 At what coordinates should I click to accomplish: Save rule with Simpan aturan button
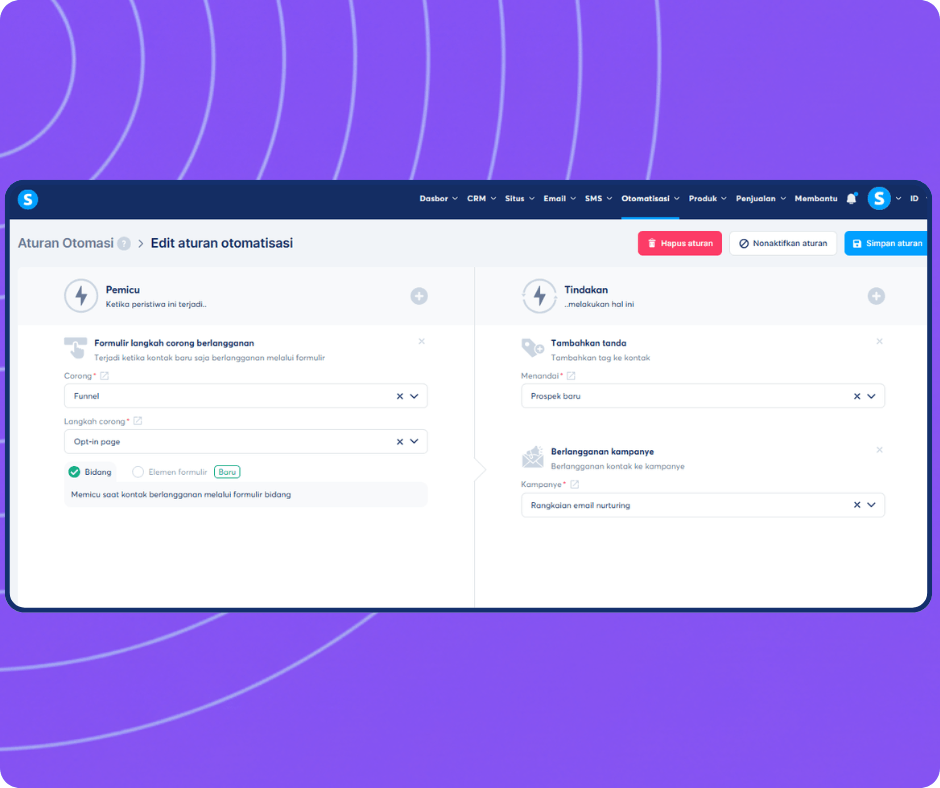tap(886, 243)
